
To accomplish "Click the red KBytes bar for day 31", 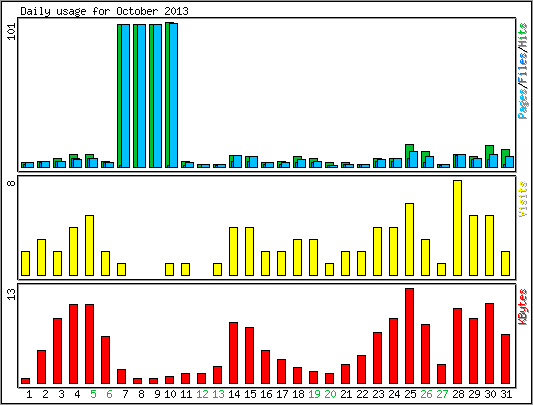I will click(505, 359).
